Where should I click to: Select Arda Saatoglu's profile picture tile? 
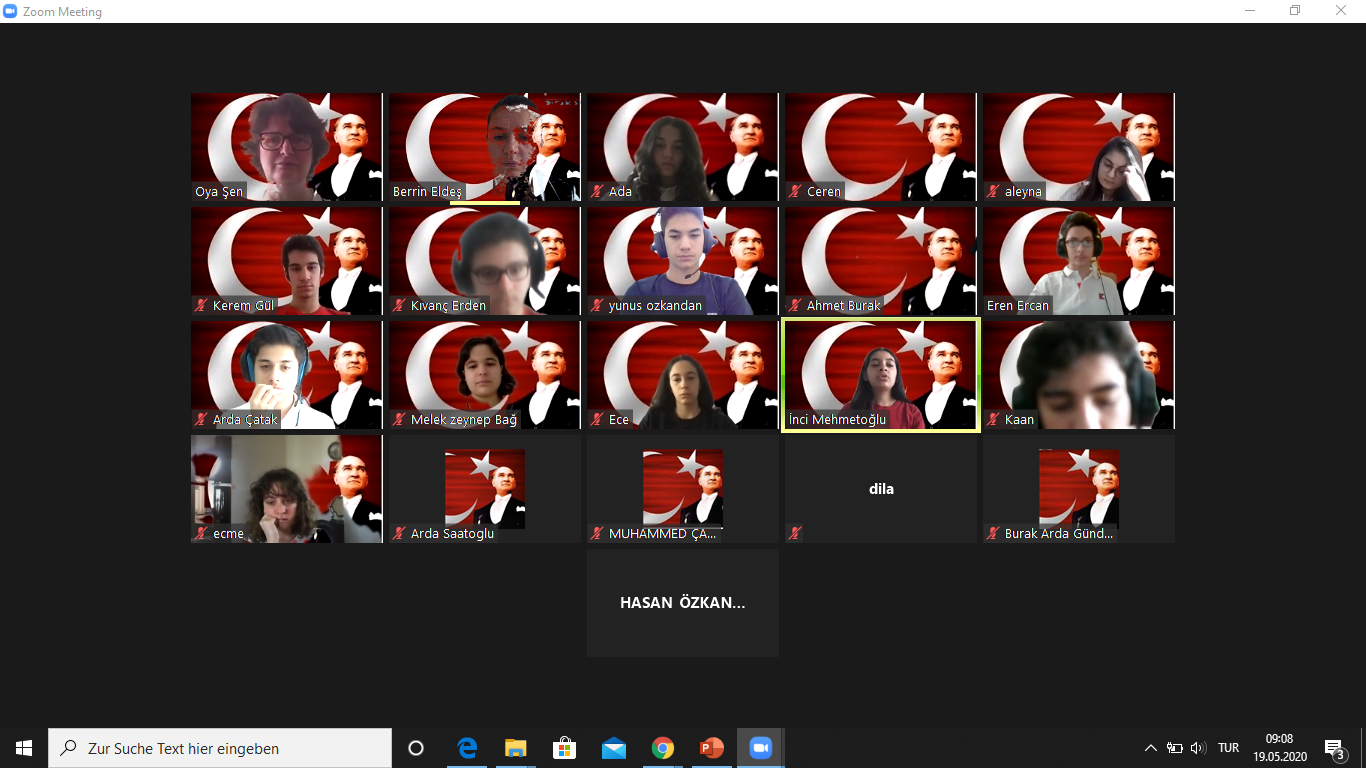click(485, 489)
